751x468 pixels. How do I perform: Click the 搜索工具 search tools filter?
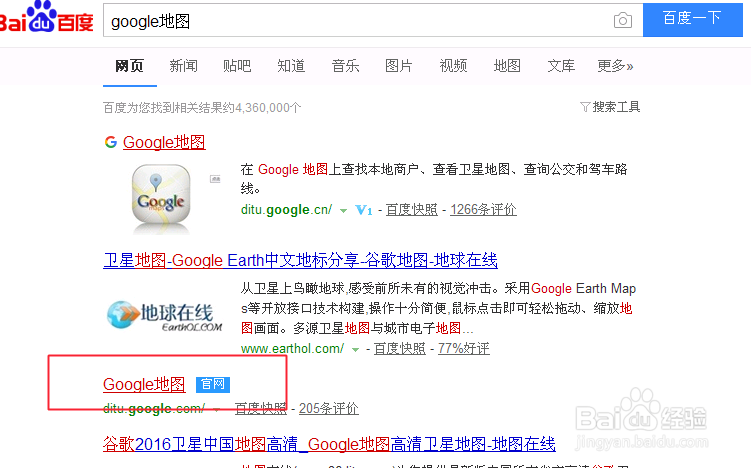[610, 107]
